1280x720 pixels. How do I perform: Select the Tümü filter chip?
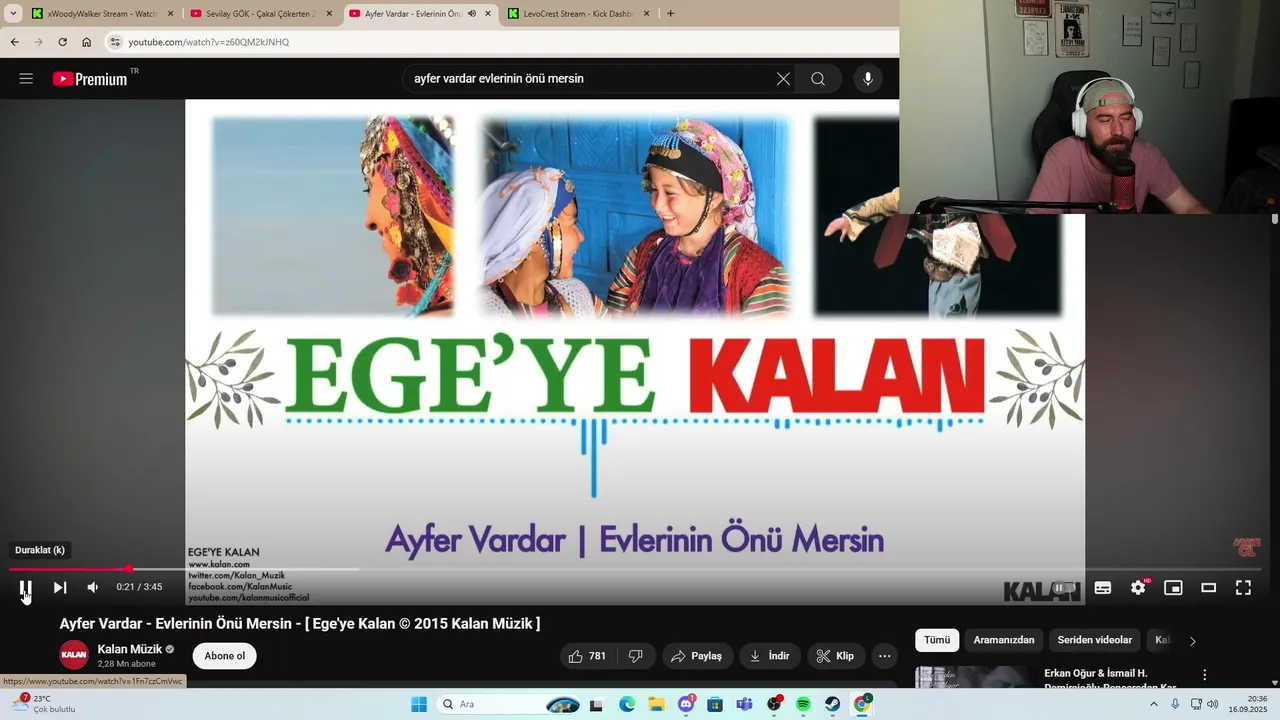click(x=937, y=640)
